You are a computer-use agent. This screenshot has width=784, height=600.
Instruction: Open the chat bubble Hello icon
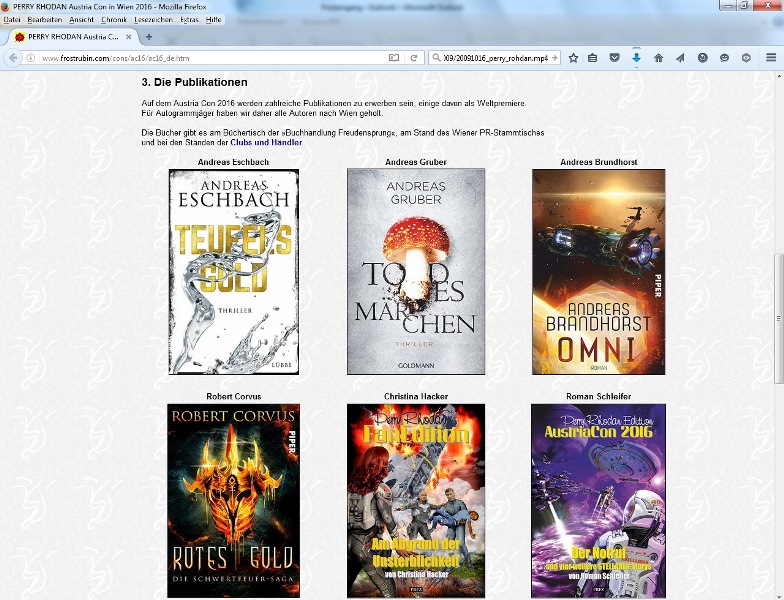(724, 58)
